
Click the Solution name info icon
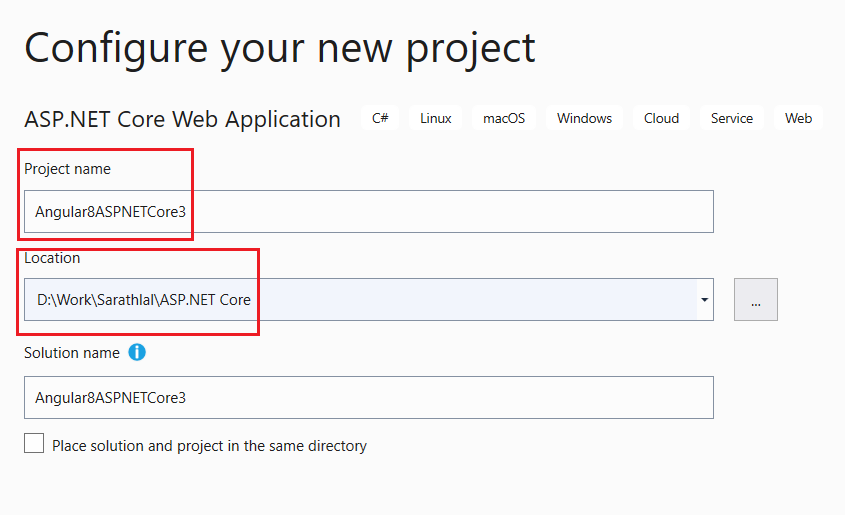(x=137, y=352)
